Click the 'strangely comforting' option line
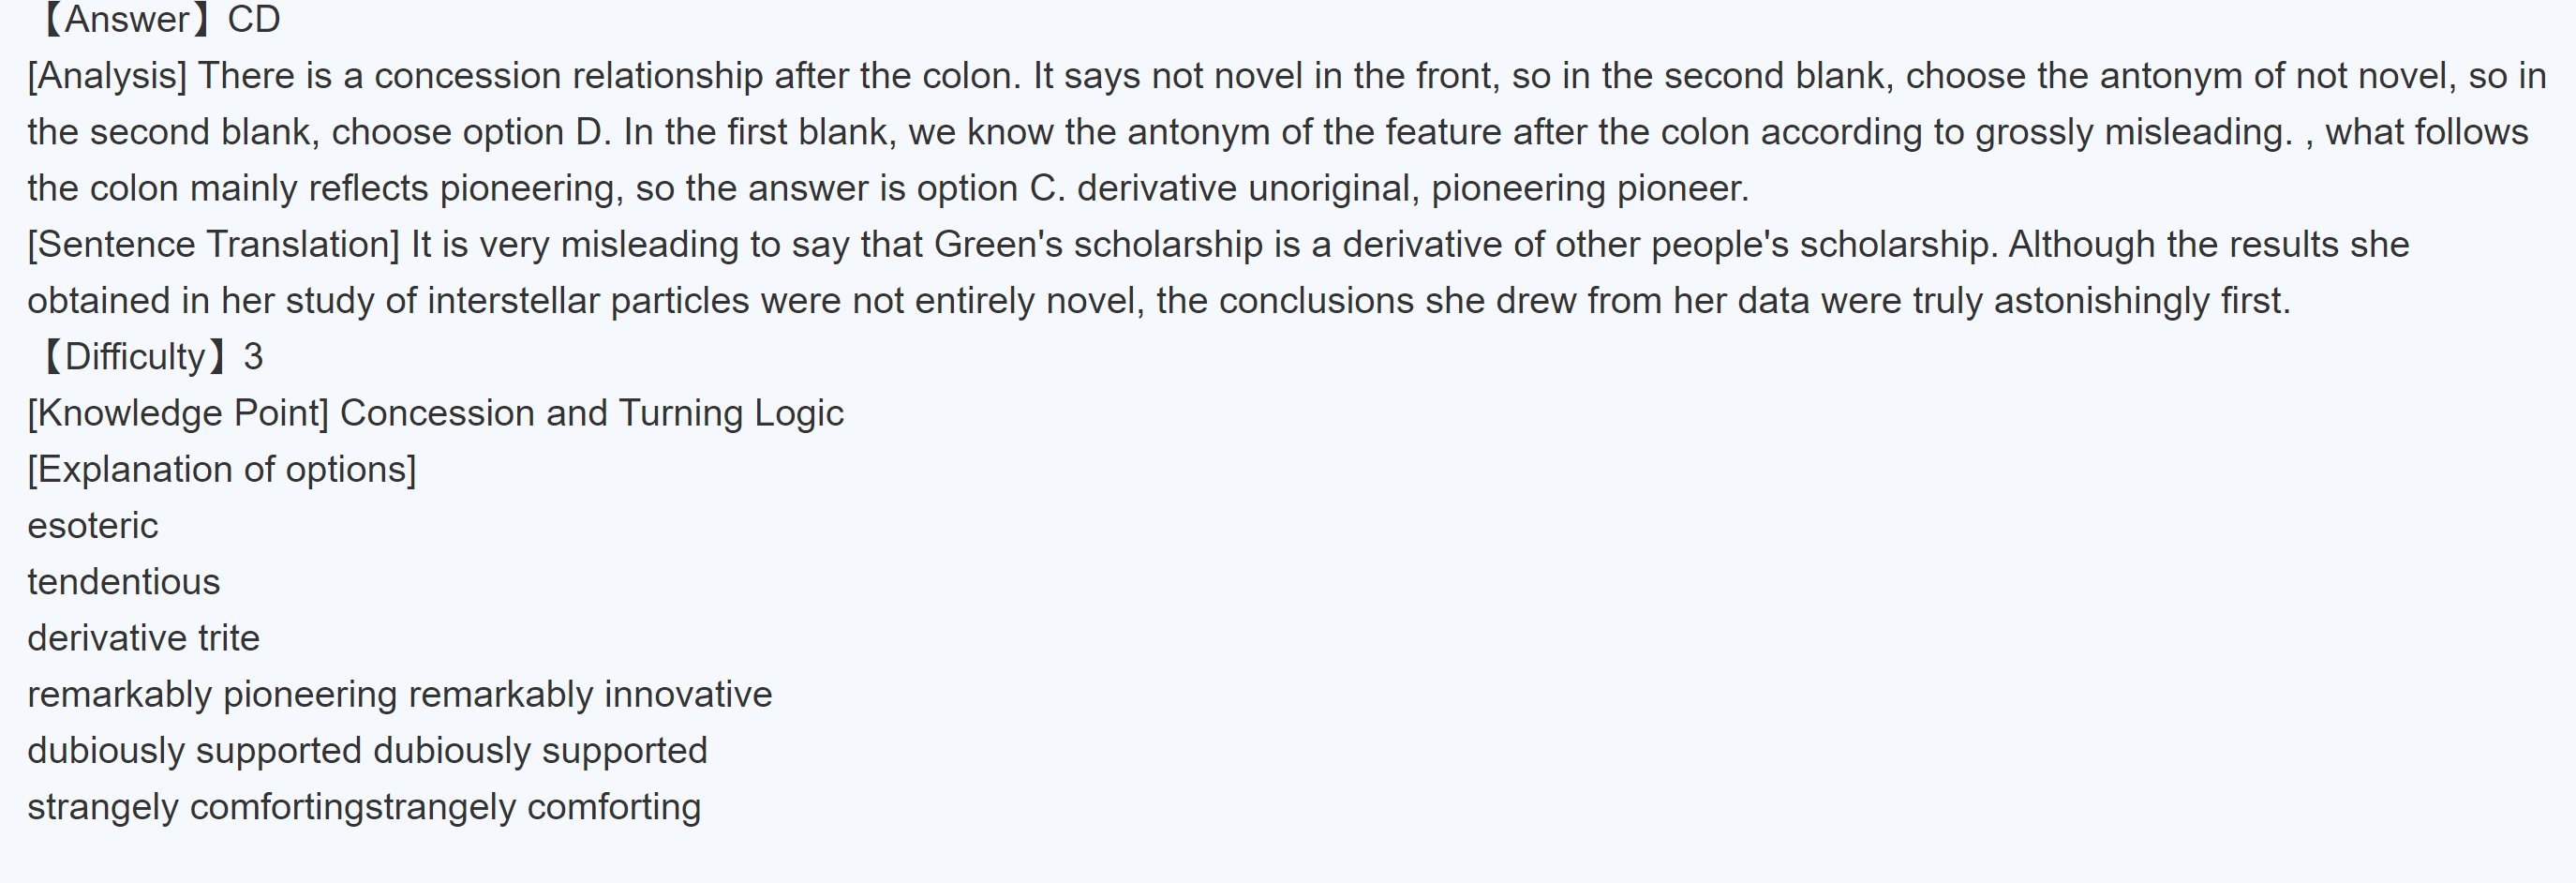 [x=364, y=807]
